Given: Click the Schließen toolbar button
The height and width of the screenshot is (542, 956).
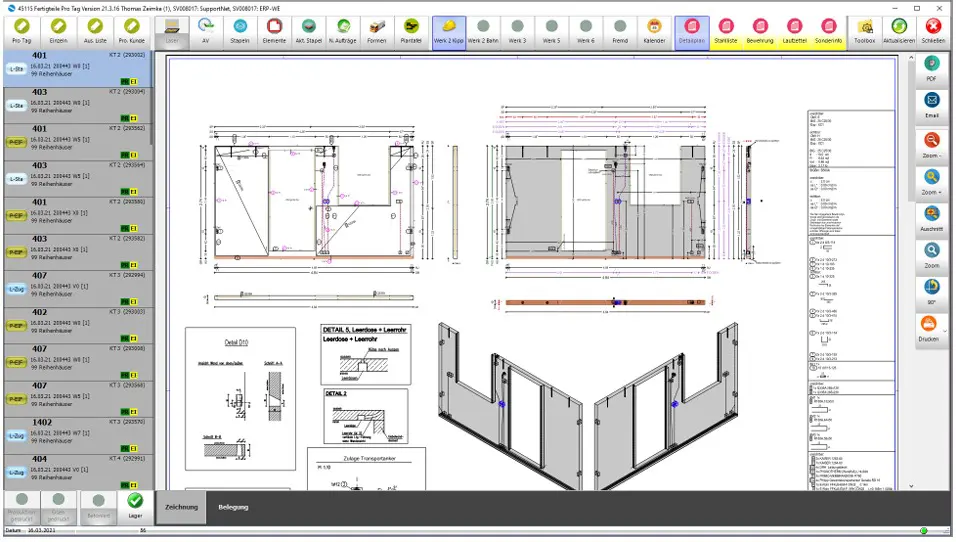Looking at the screenshot, I should [933, 31].
